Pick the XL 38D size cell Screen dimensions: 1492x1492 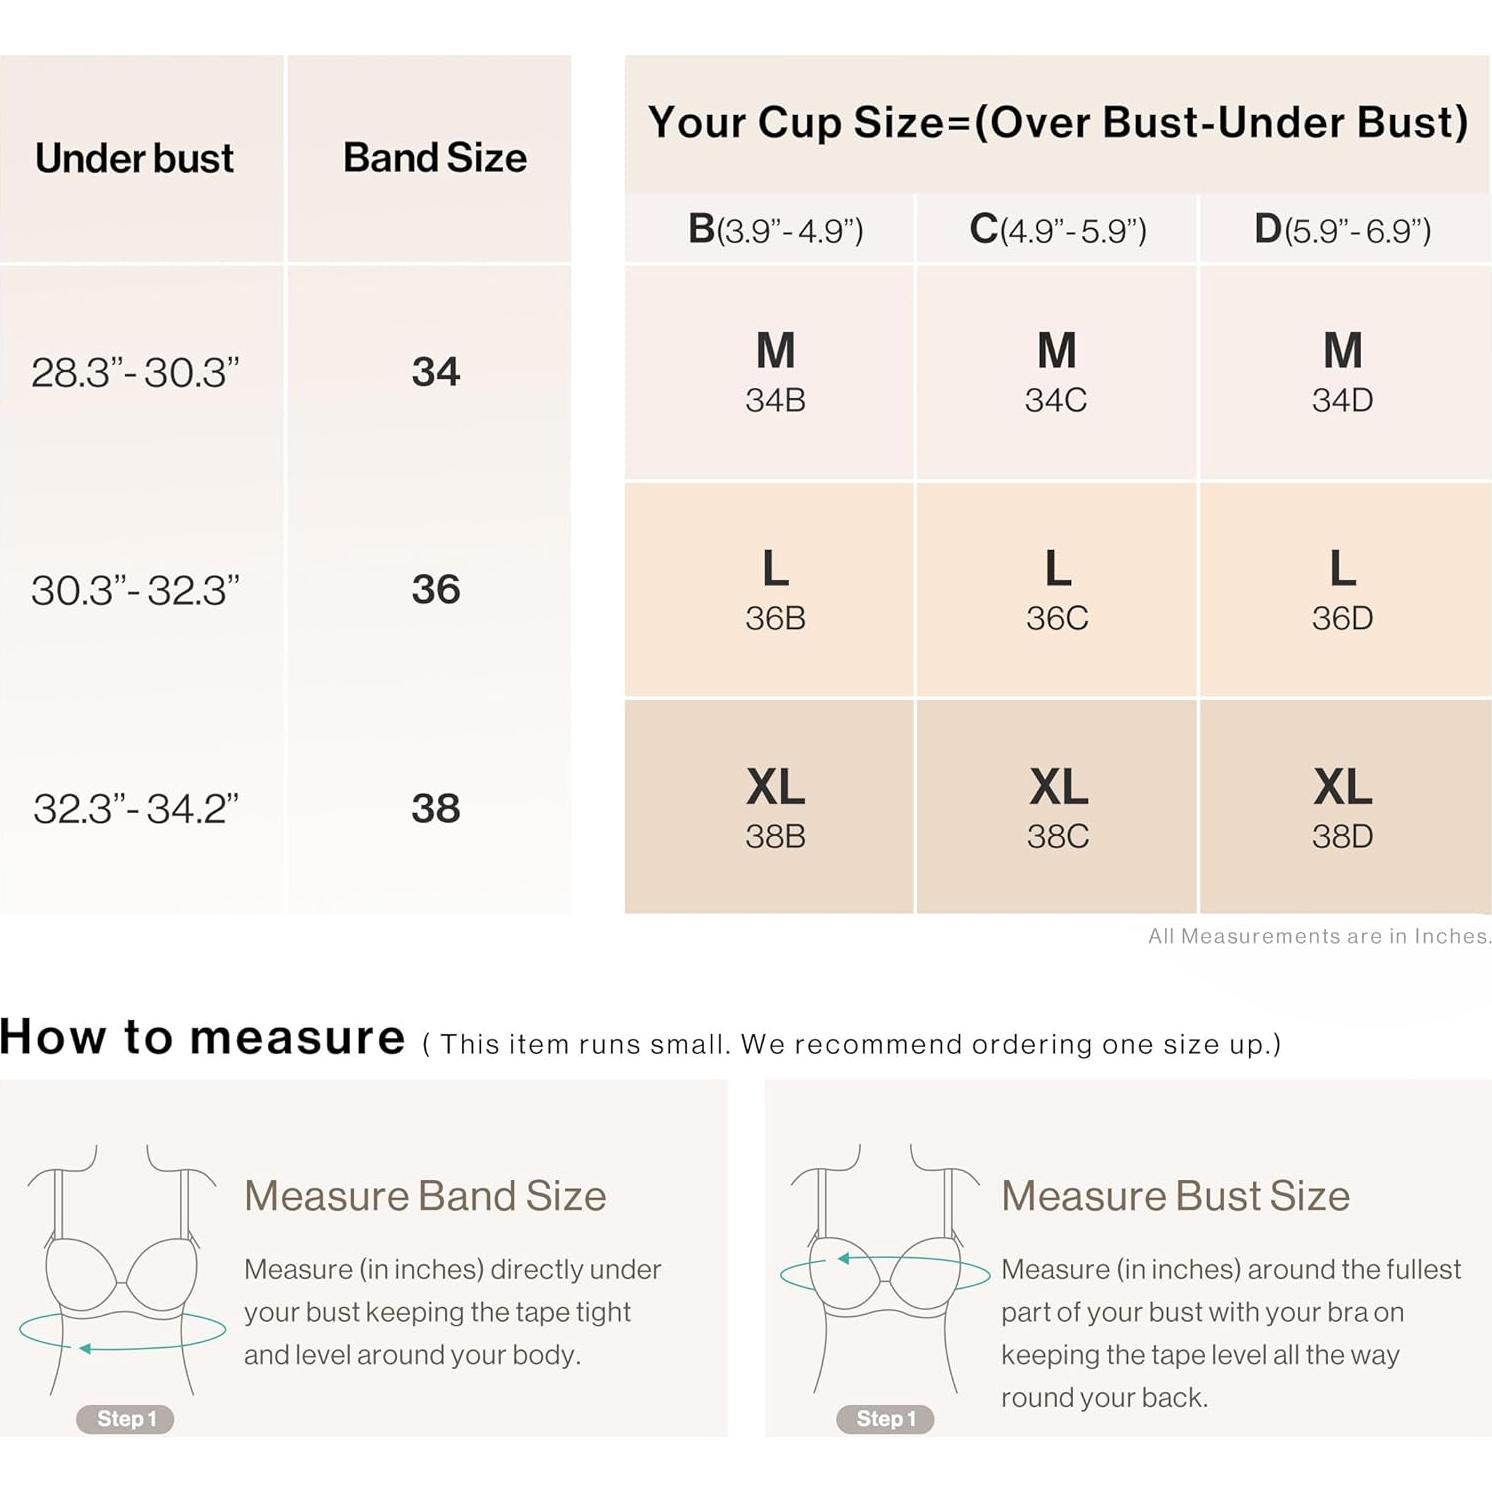click(1342, 808)
